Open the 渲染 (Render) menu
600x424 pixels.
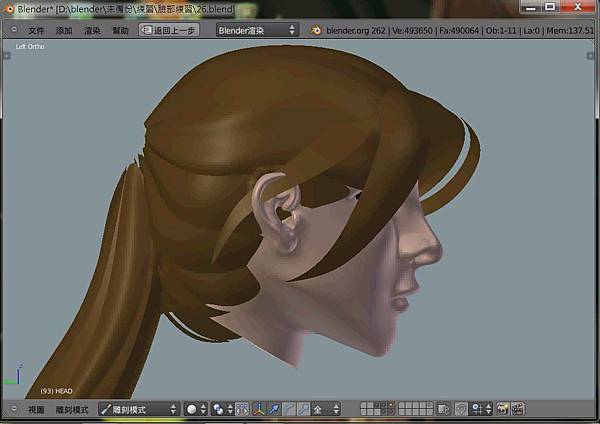92,30
